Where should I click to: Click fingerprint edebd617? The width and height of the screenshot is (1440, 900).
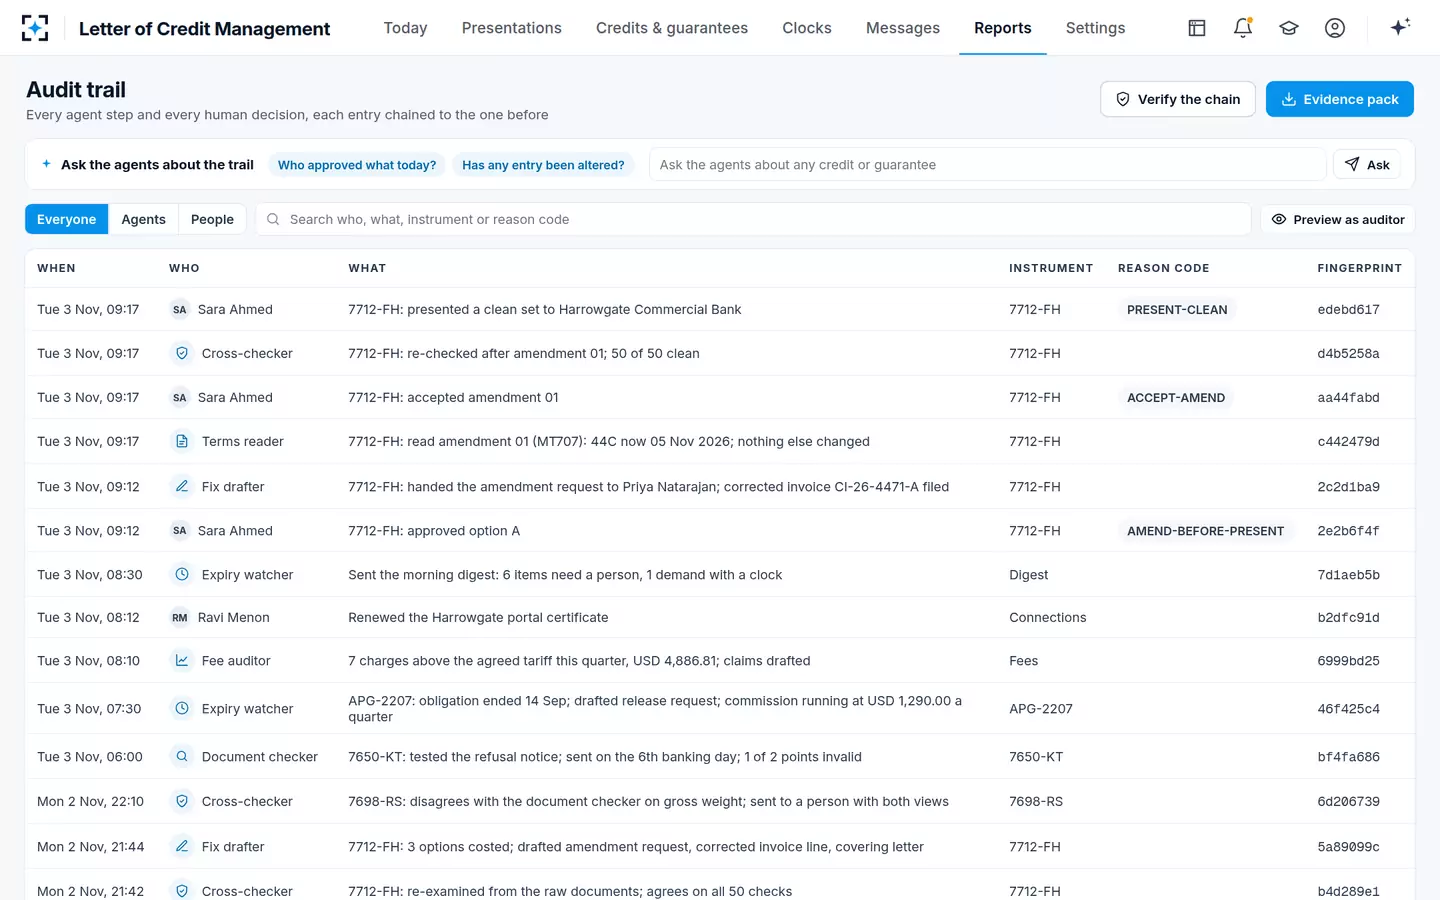(x=1349, y=310)
